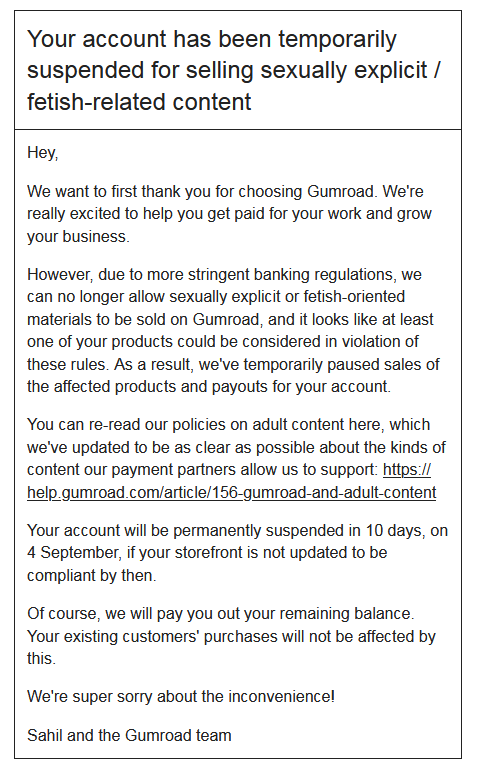The width and height of the screenshot is (478, 769).
Task: Click the "existing customers' purchases" line
Action: tap(231, 637)
